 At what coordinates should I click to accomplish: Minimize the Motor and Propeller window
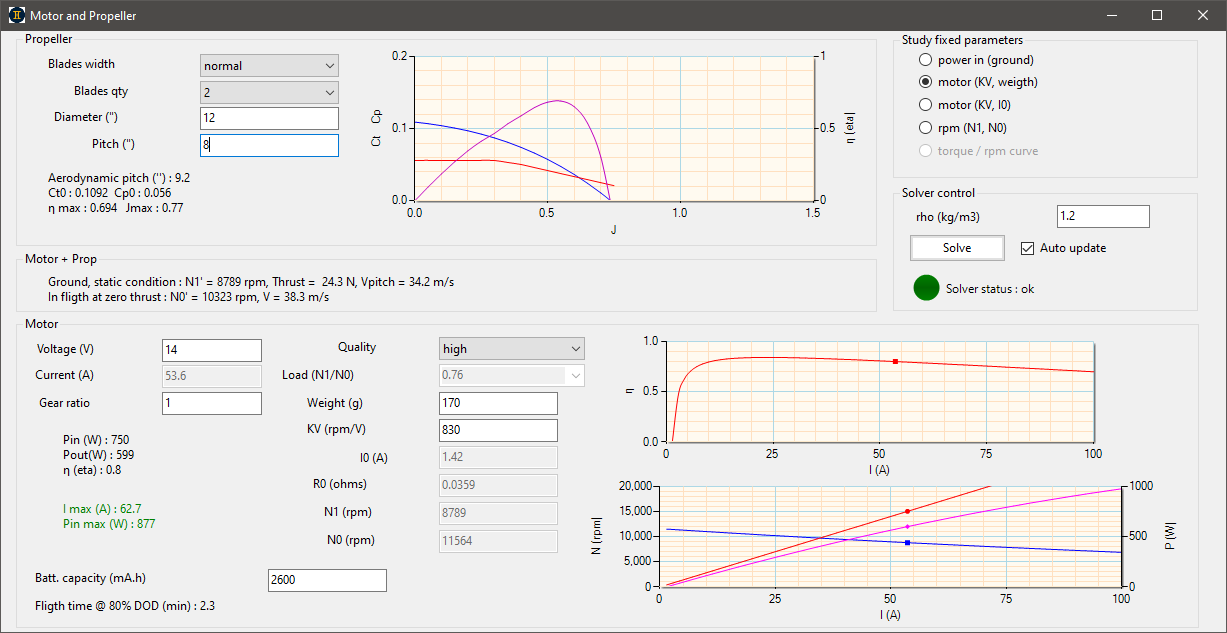1111,15
